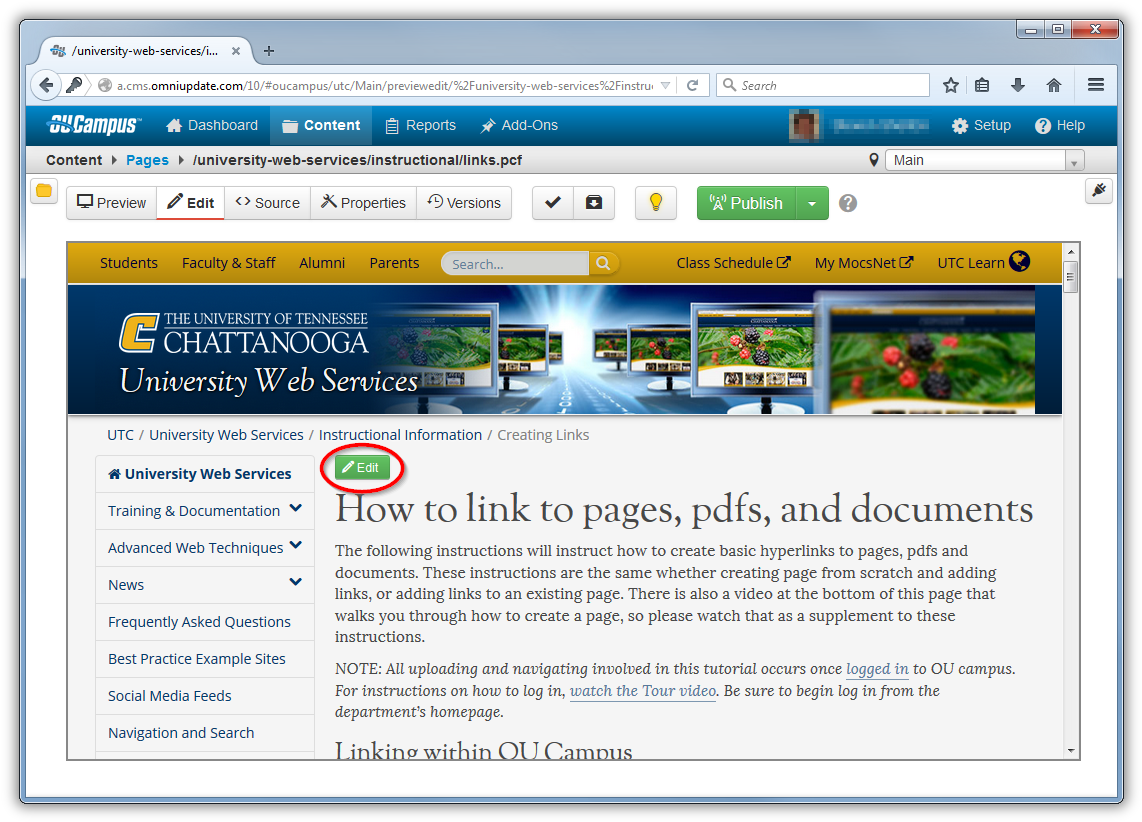Screen dimensions: 1142x822
Task: Click the page check (checkmark) button
Action: coord(553,203)
